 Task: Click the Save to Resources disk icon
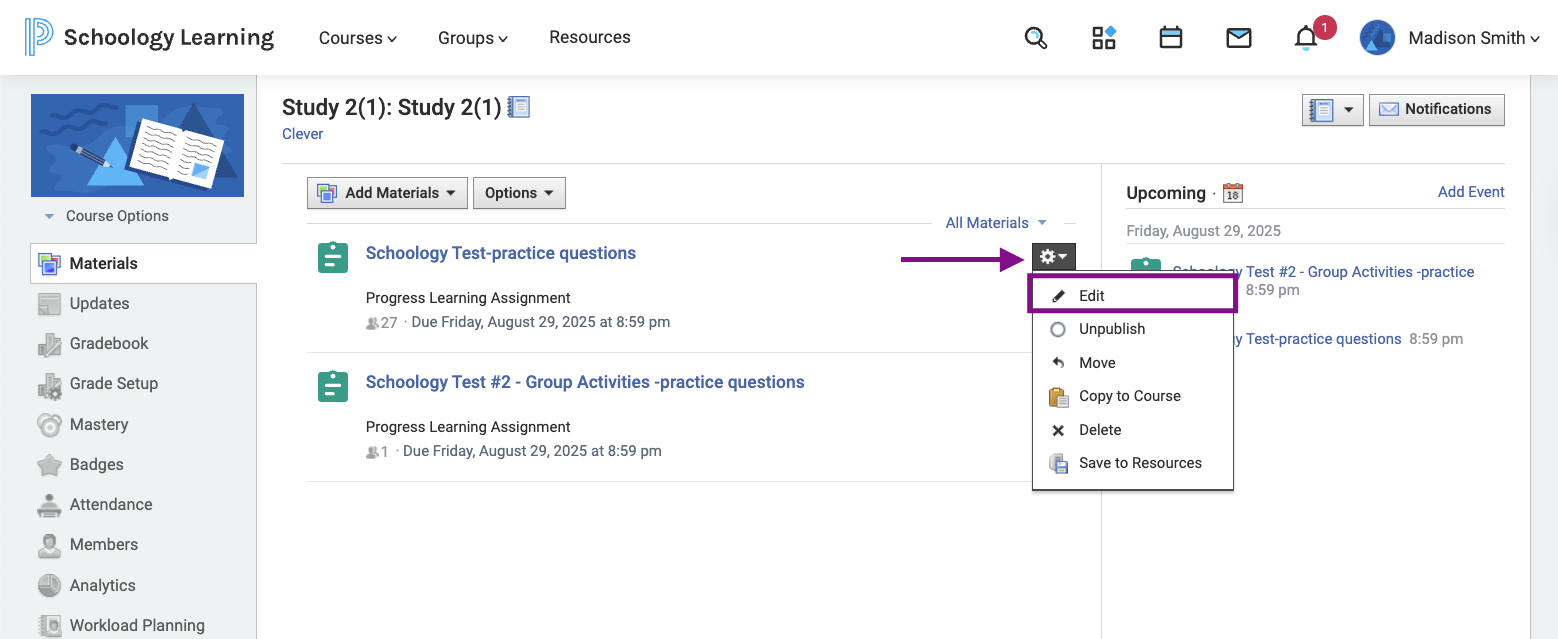[x=1058, y=464]
